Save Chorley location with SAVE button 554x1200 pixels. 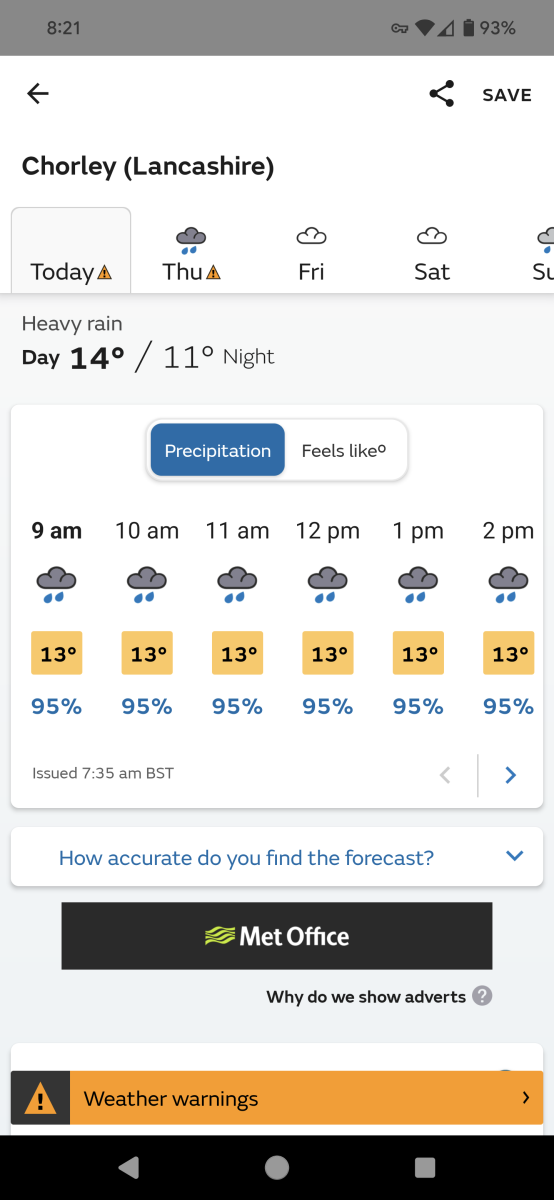(x=507, y=95)
